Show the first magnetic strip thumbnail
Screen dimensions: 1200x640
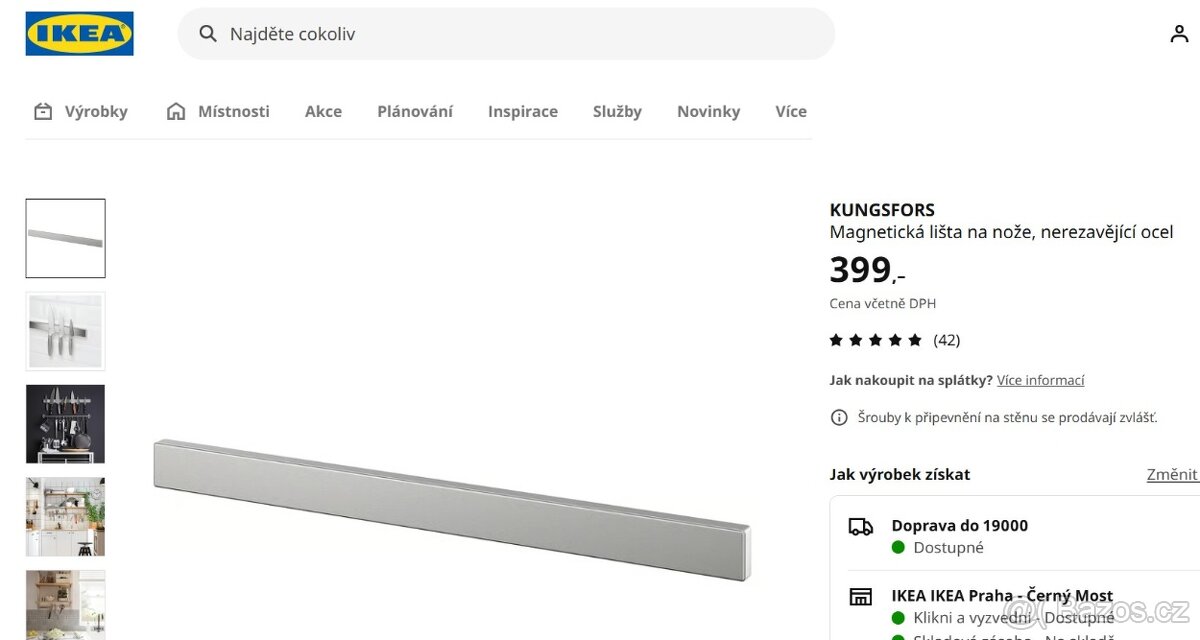pos(65,238)
